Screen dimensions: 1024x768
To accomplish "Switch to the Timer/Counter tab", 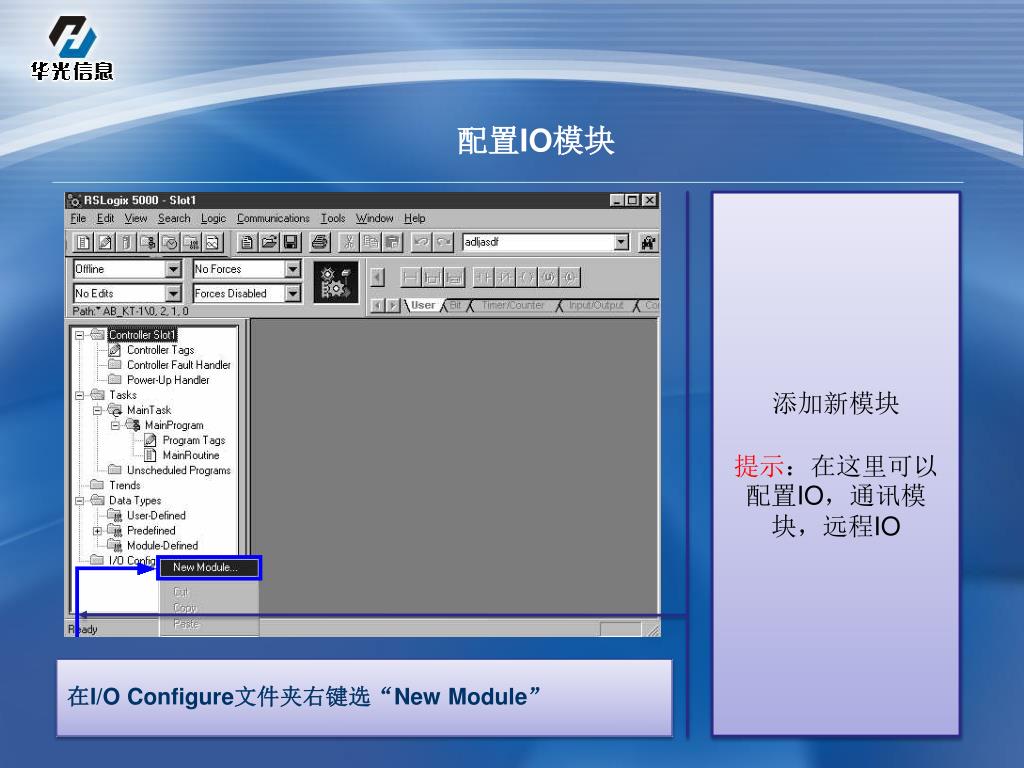I will pyautogui.click(x=513, y=305).
